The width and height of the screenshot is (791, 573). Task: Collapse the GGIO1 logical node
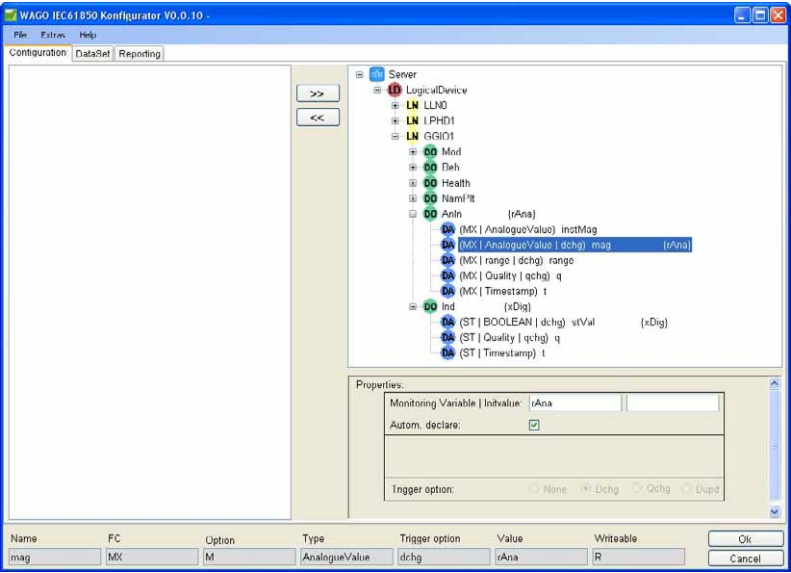[x=396, y=136]
